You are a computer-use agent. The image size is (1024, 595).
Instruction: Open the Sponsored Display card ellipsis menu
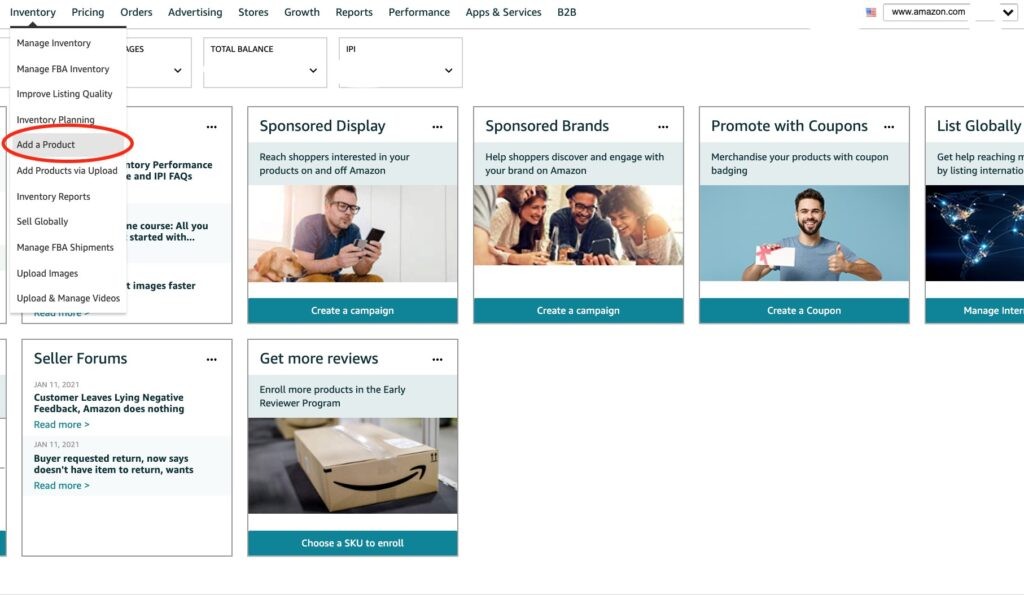437,127
